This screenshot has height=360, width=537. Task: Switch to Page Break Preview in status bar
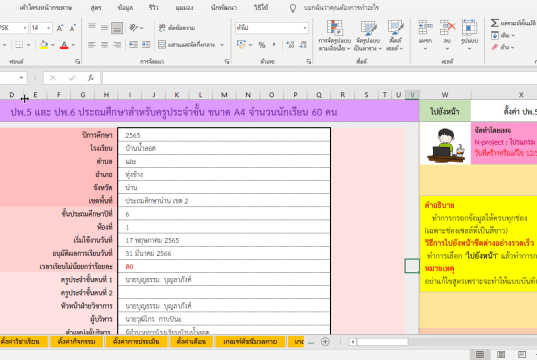click(x=522, y=355)
